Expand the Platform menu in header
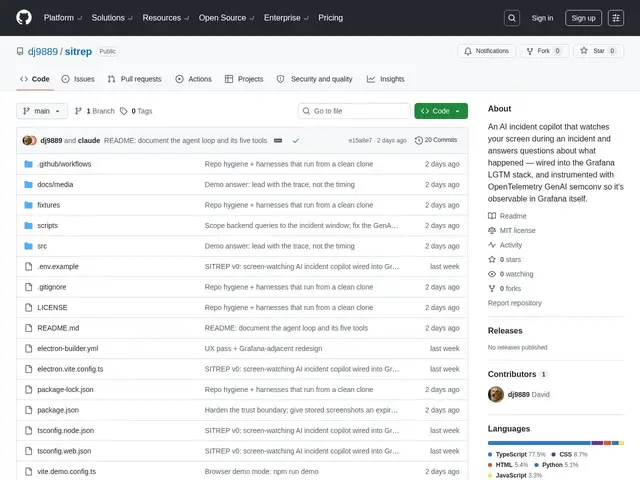The height and width of the screenshot is (480, 640). [63, 18]
